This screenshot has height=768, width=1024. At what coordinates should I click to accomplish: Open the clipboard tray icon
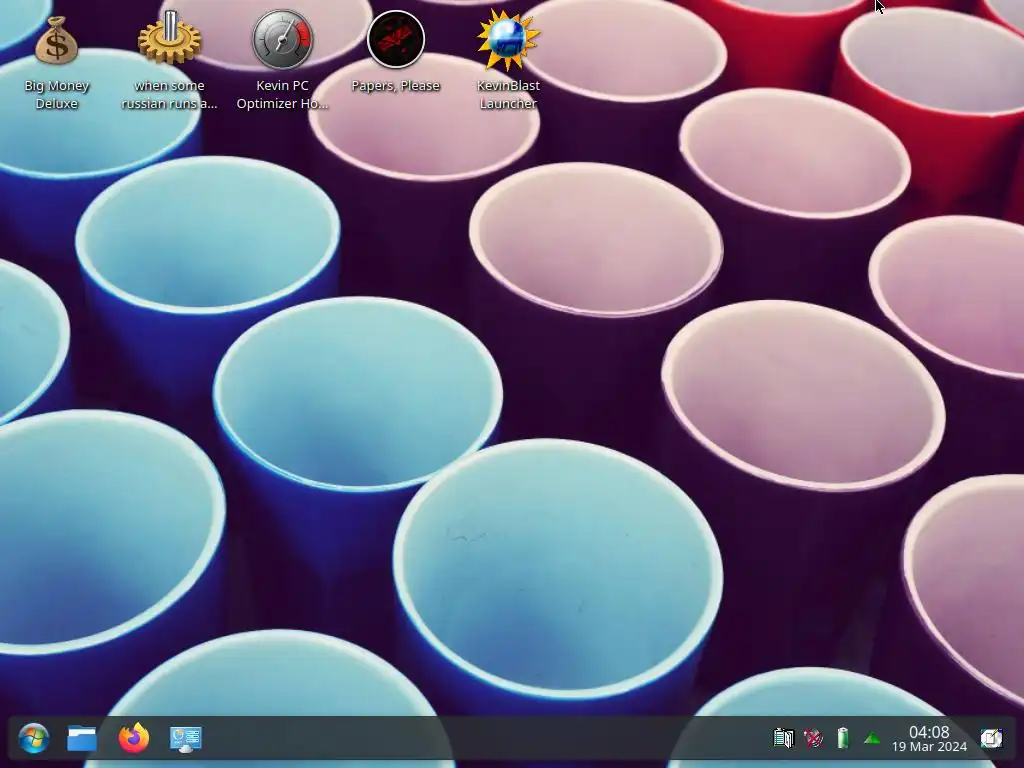pos(783,738)
